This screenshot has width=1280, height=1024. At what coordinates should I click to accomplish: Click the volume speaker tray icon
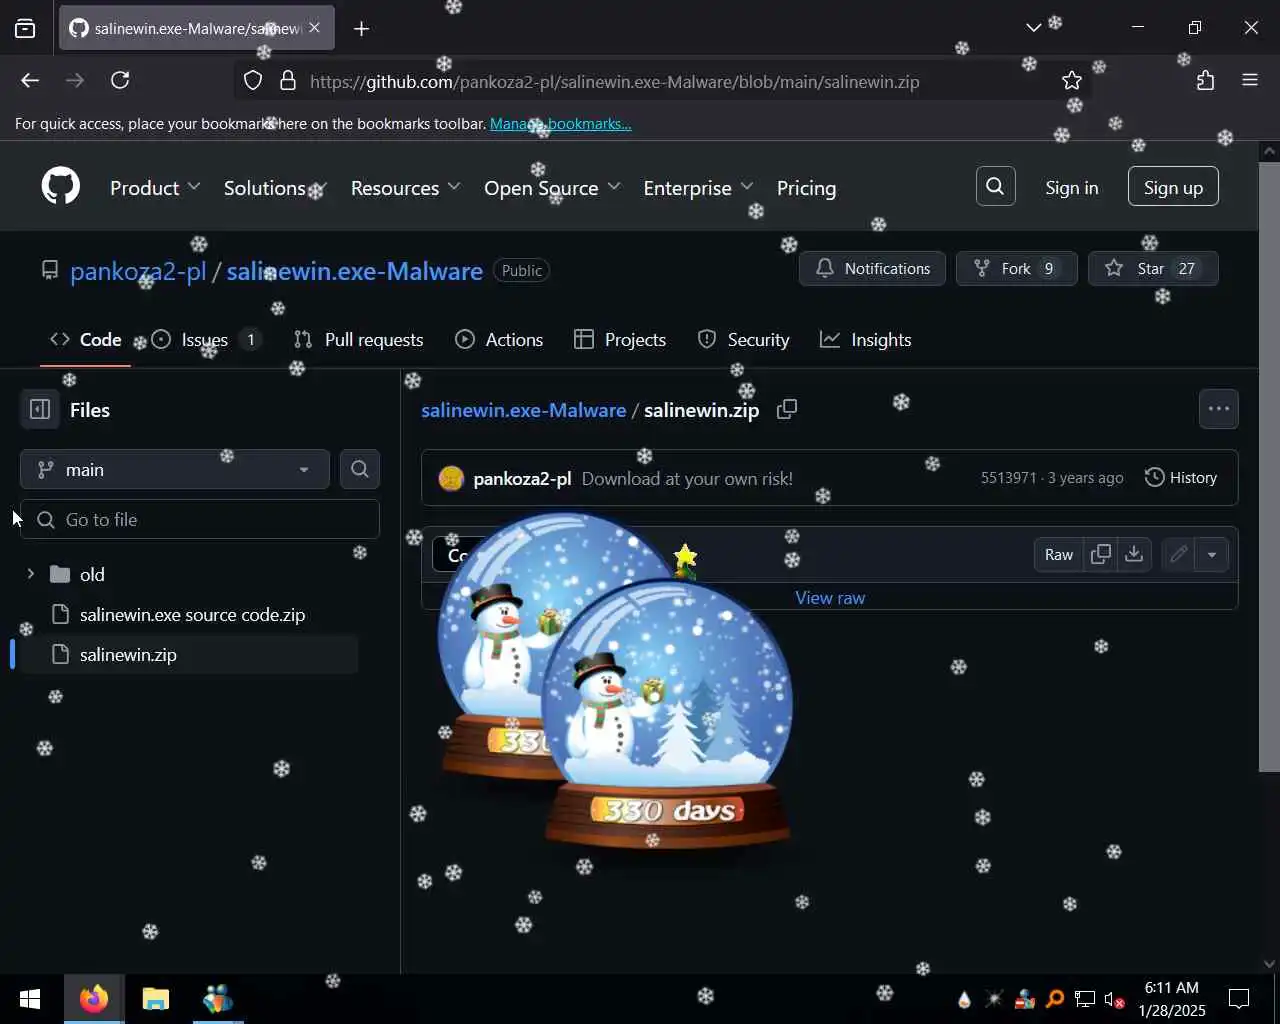1114,999
